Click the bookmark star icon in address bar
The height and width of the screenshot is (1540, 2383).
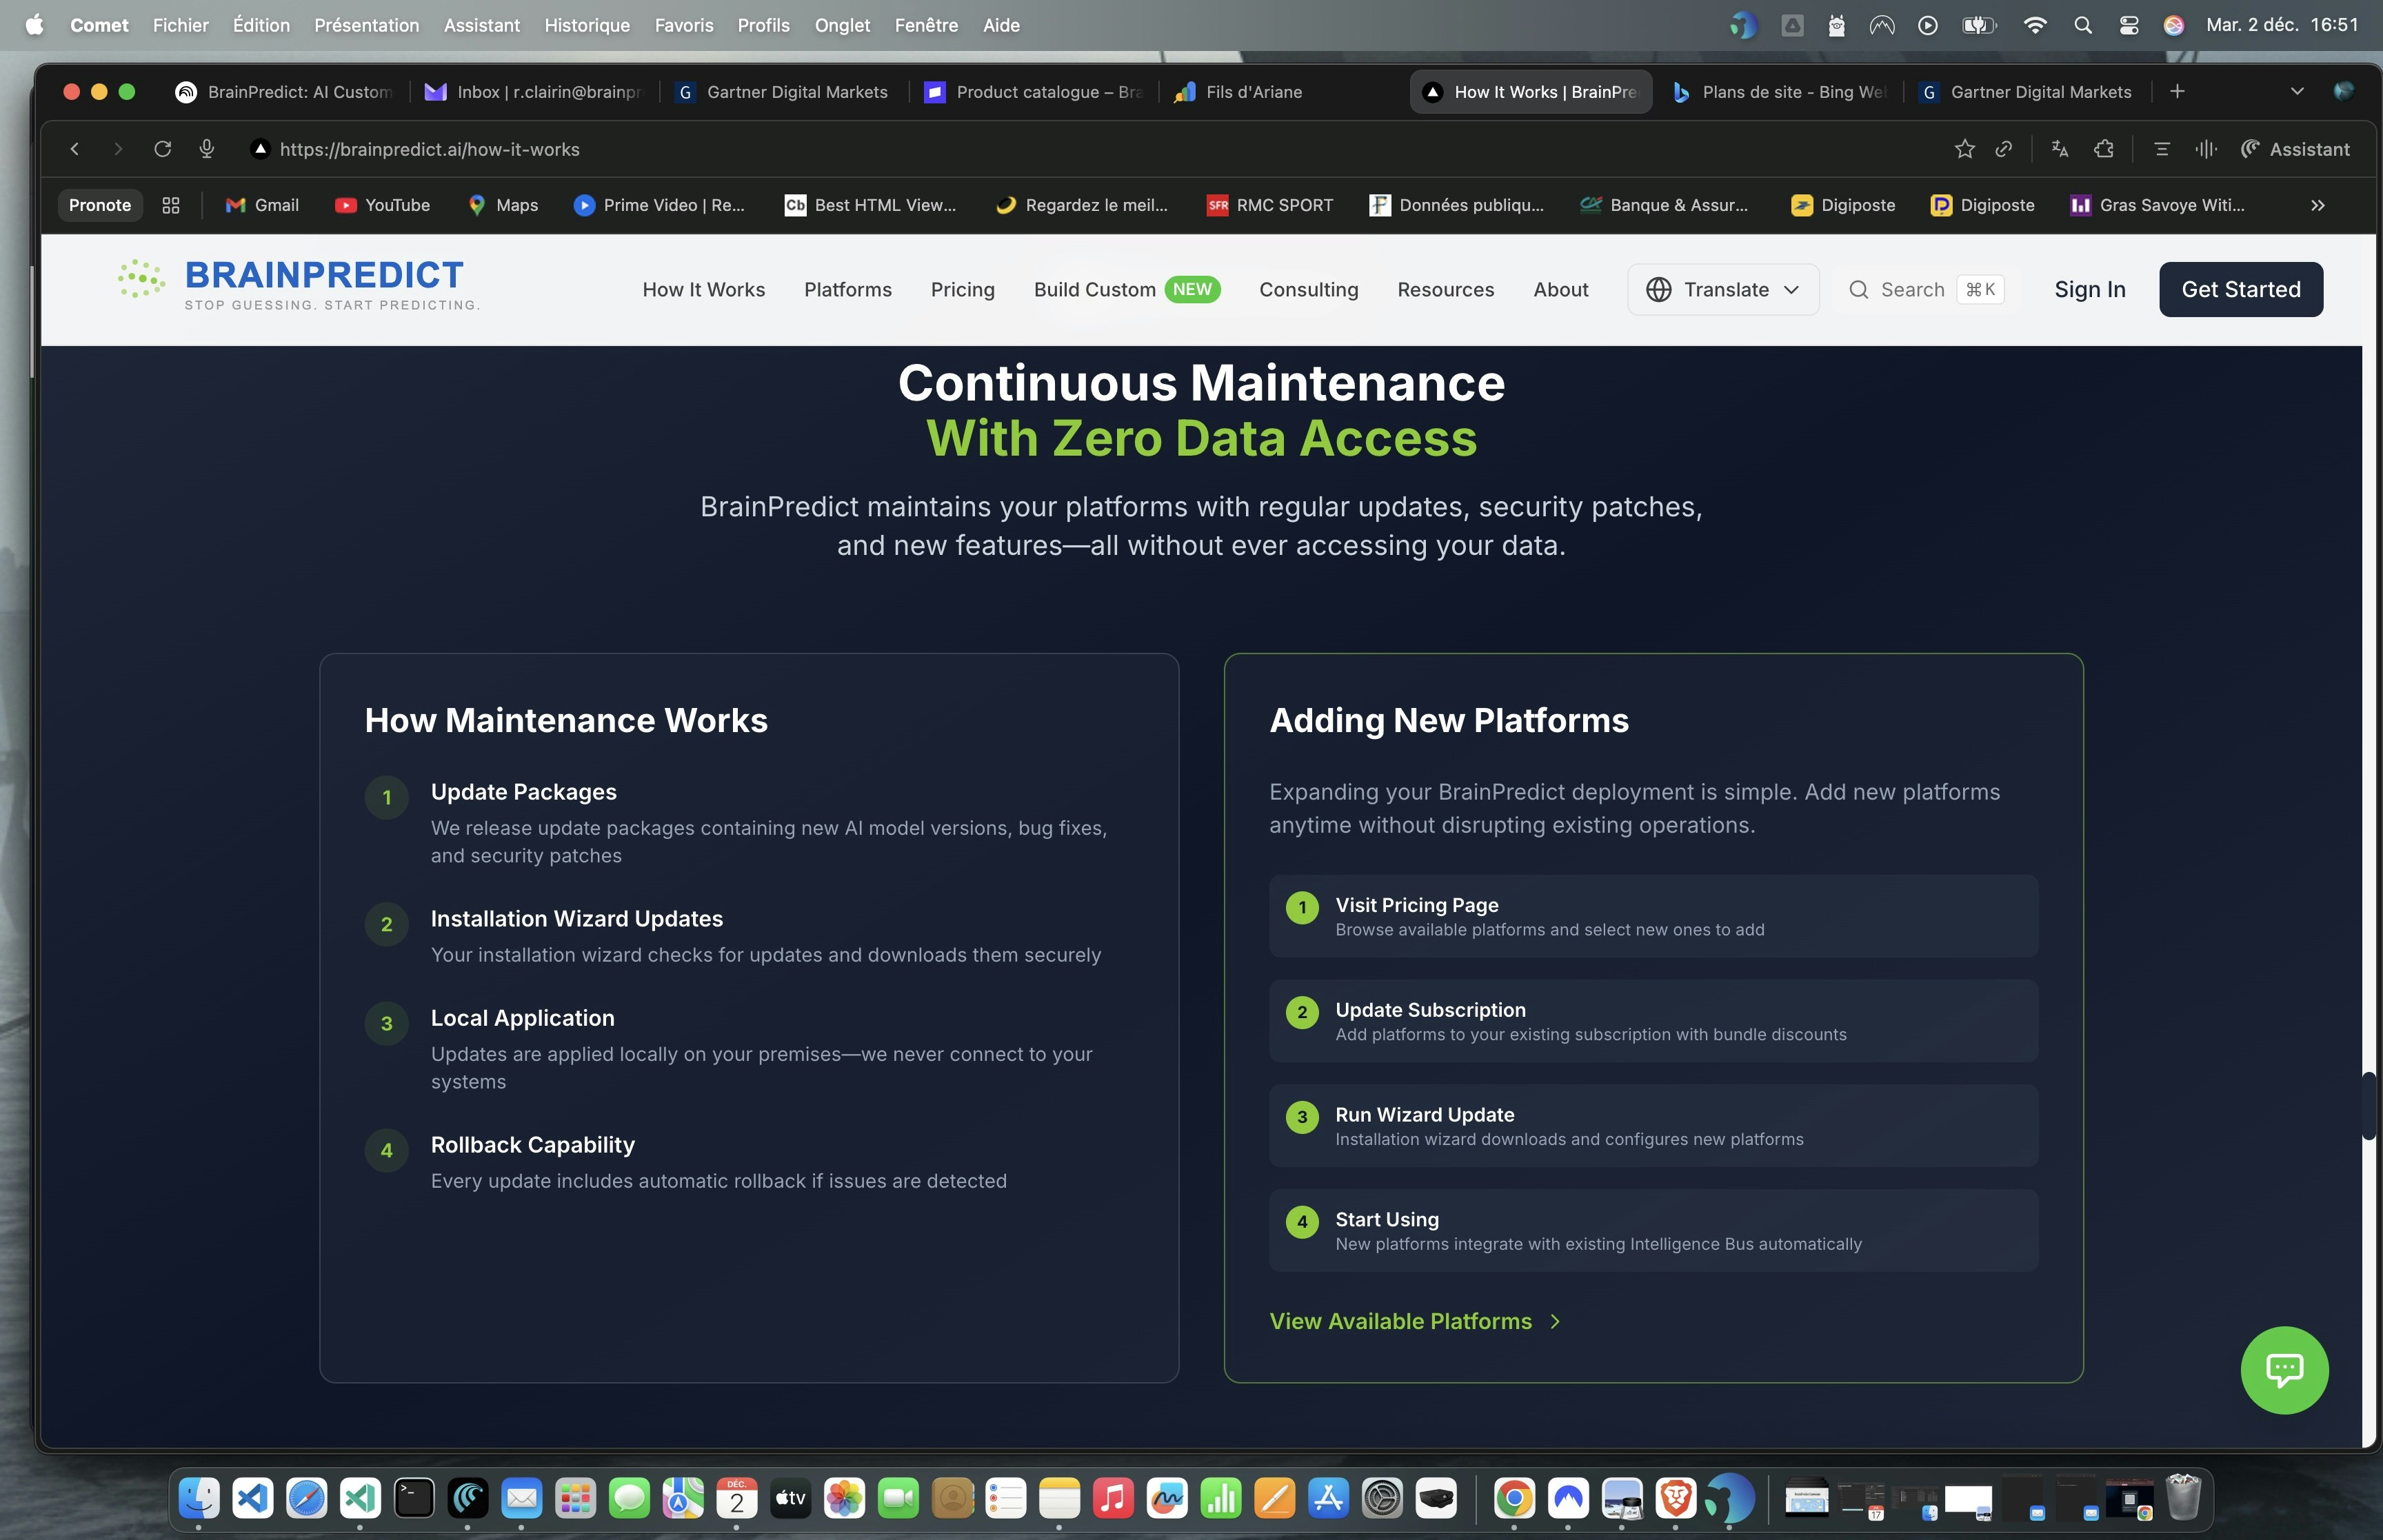1964,149
